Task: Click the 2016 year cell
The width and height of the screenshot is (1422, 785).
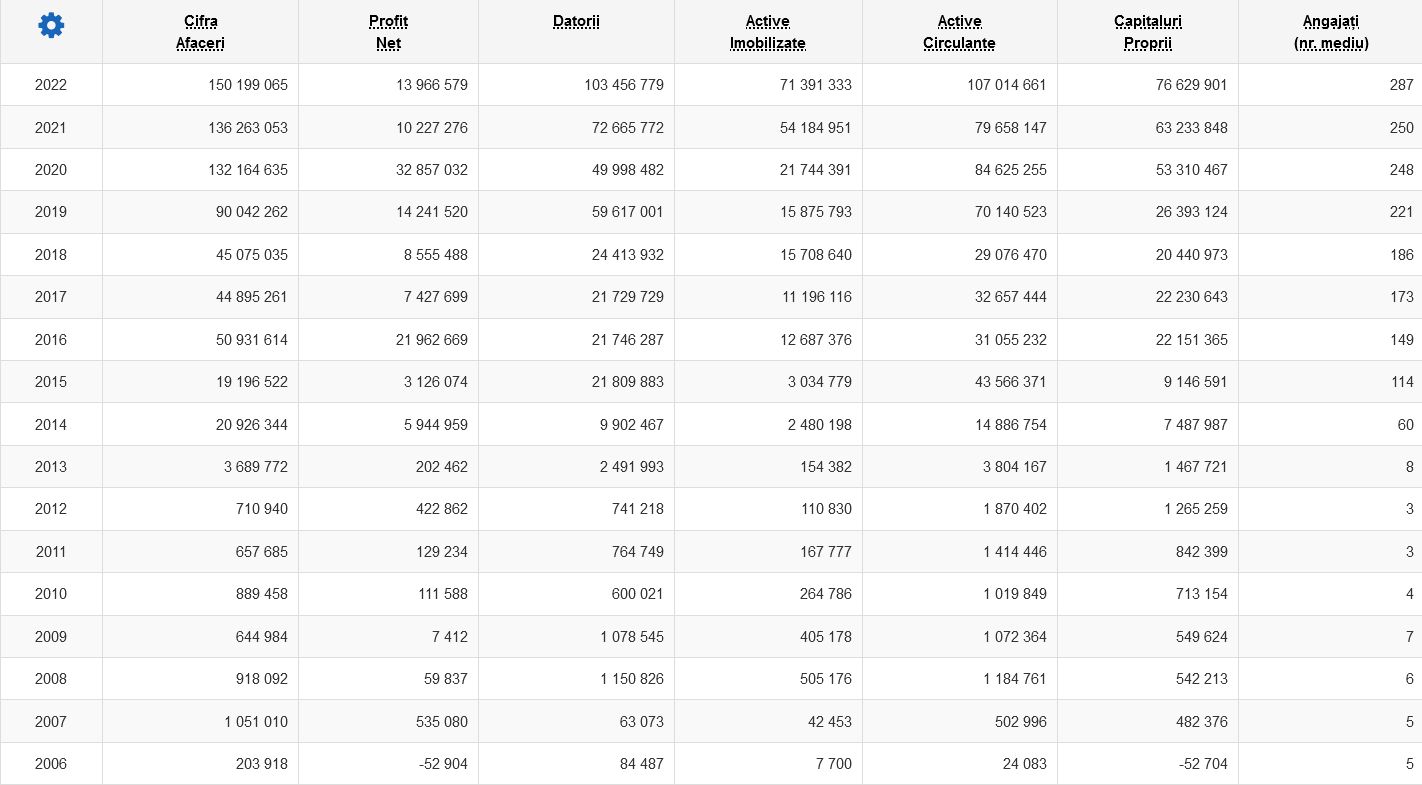Action: coord(51,339)
